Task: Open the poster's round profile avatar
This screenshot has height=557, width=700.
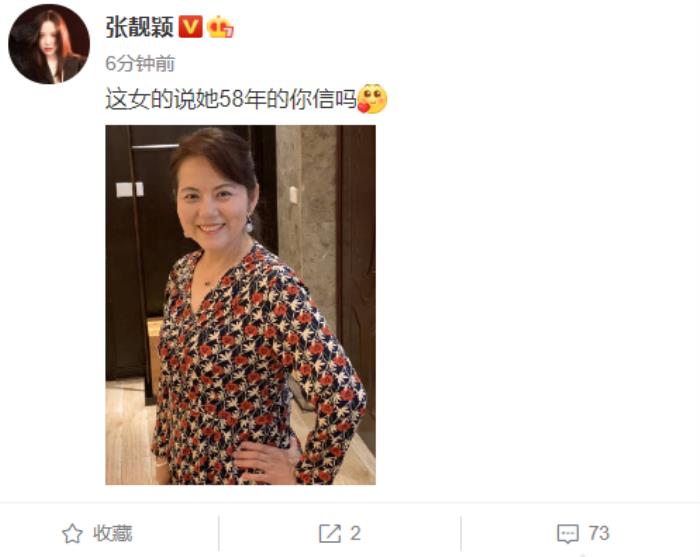Action: coord(49,44)
